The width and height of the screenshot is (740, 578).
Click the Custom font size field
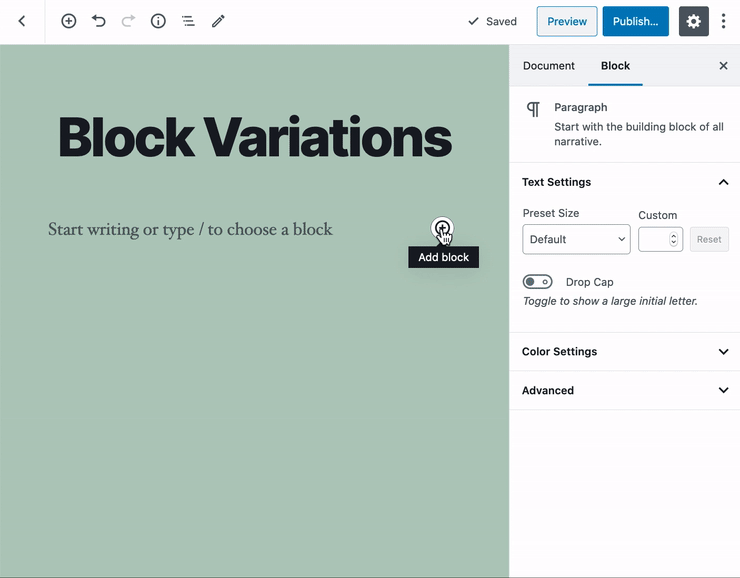[x=655, y=240]
